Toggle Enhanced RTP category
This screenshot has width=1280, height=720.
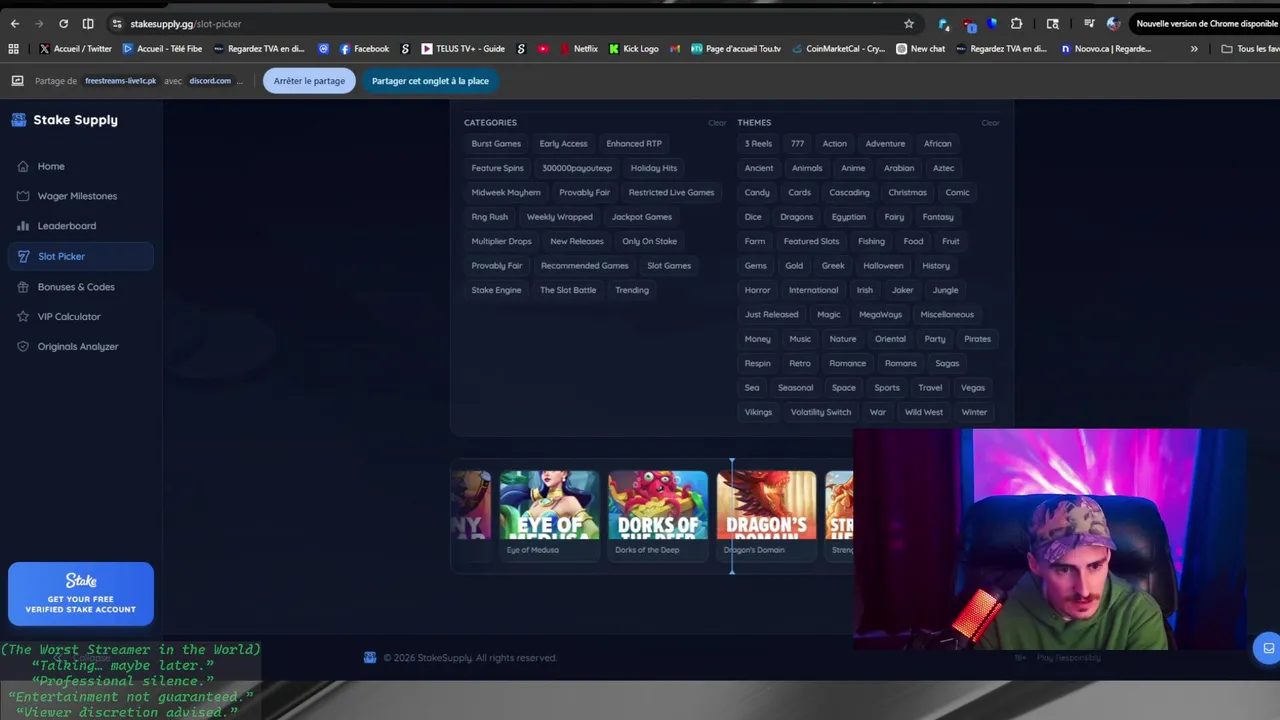[634, 144]
